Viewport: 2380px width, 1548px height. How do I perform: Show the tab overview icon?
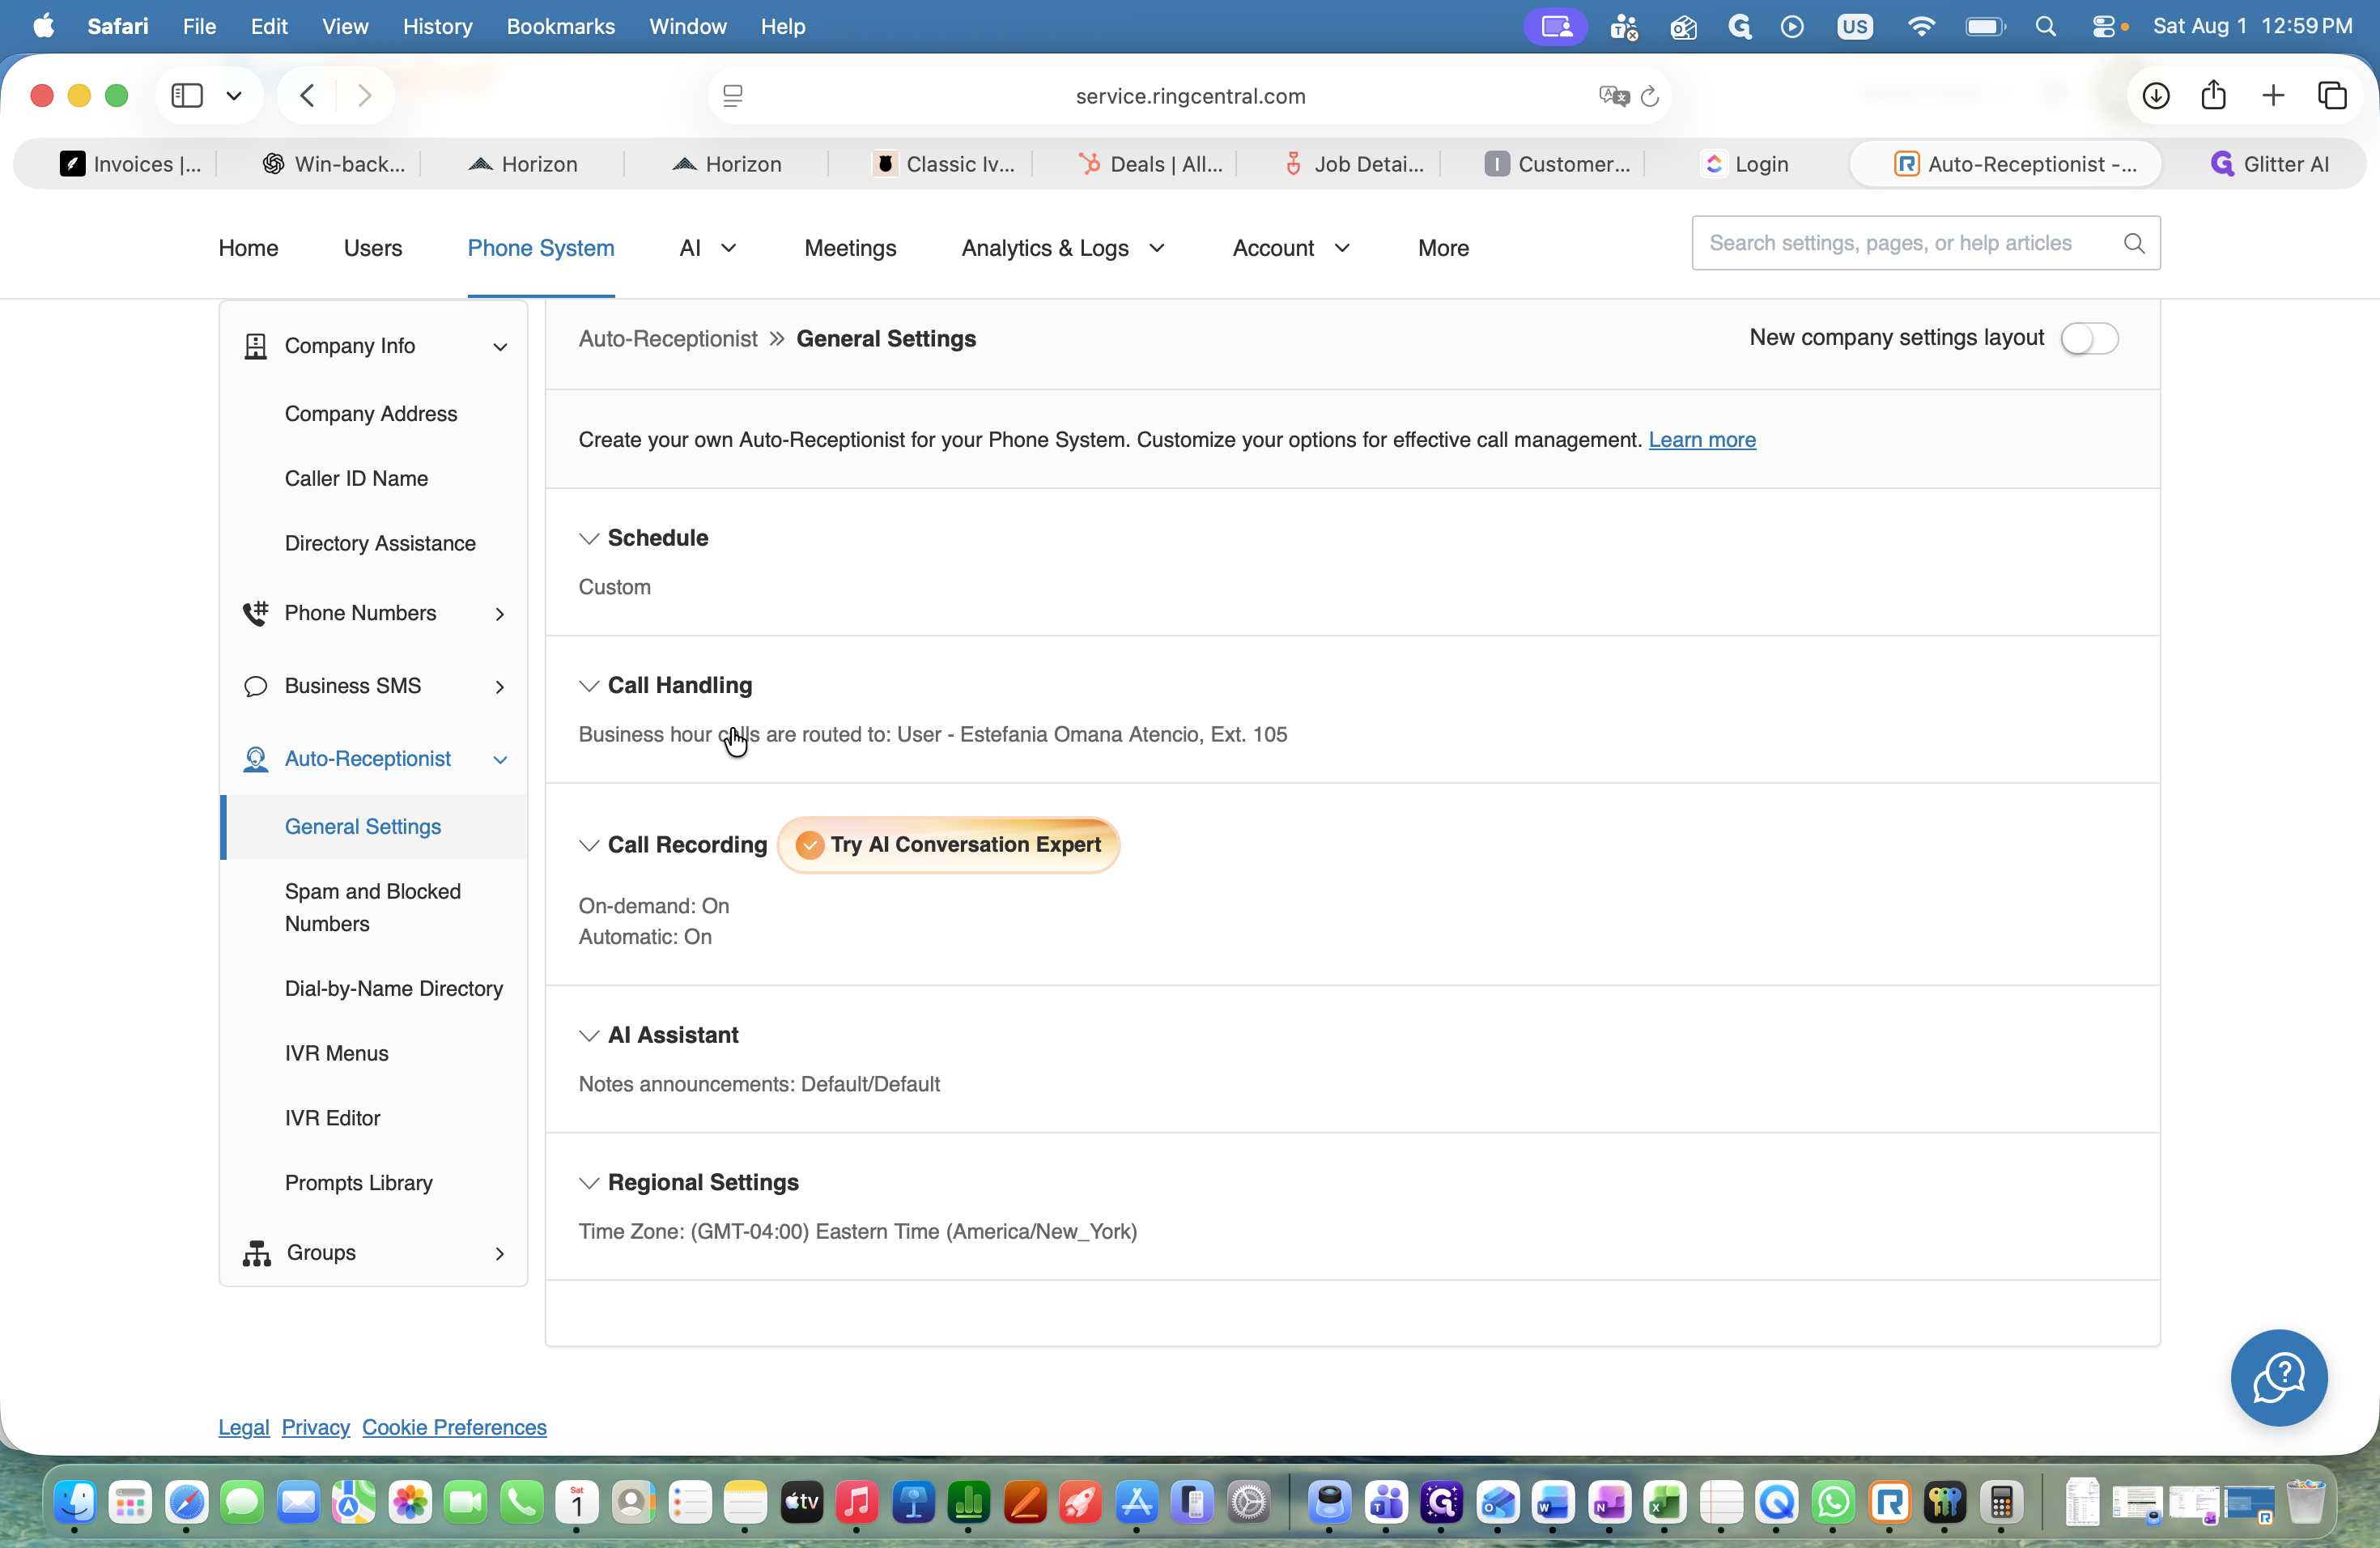pos(2331,96)
